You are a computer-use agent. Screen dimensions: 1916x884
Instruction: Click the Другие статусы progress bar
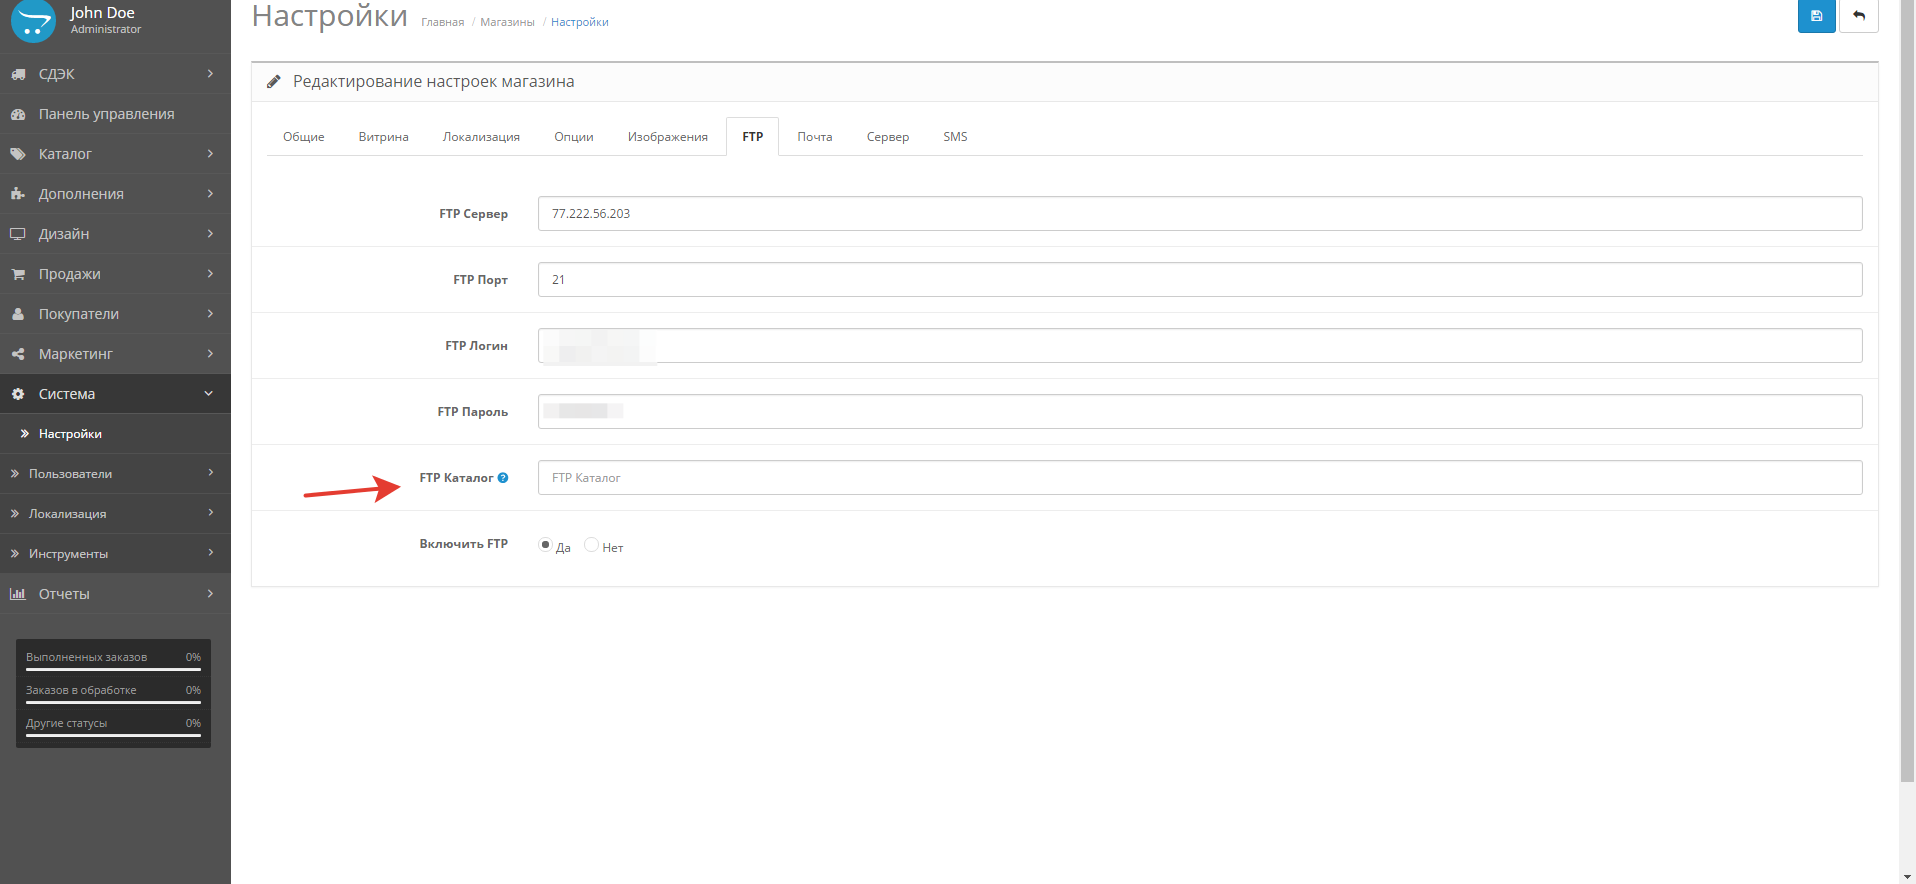tap(113, 736)
